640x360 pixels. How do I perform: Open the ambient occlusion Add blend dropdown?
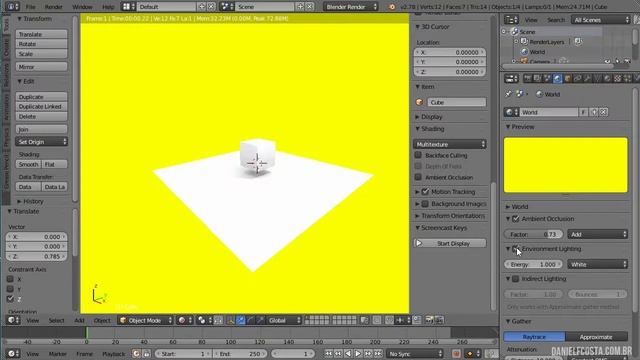pos(598,234)
